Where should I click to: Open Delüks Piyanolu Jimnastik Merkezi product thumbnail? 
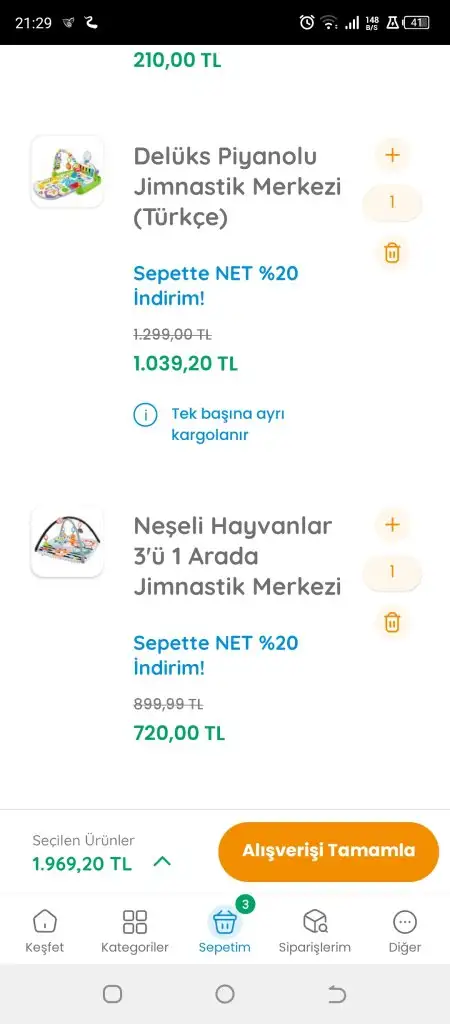pos(67,172)
